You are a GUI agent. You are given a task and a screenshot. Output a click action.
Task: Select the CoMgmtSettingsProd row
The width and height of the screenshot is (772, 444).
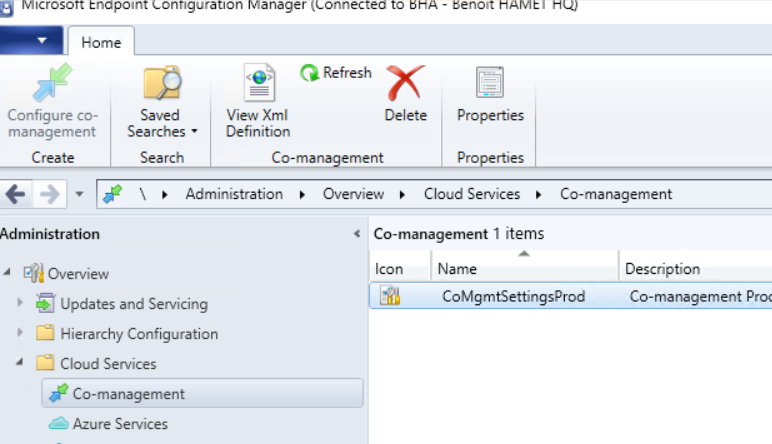(x=513, y=297)
